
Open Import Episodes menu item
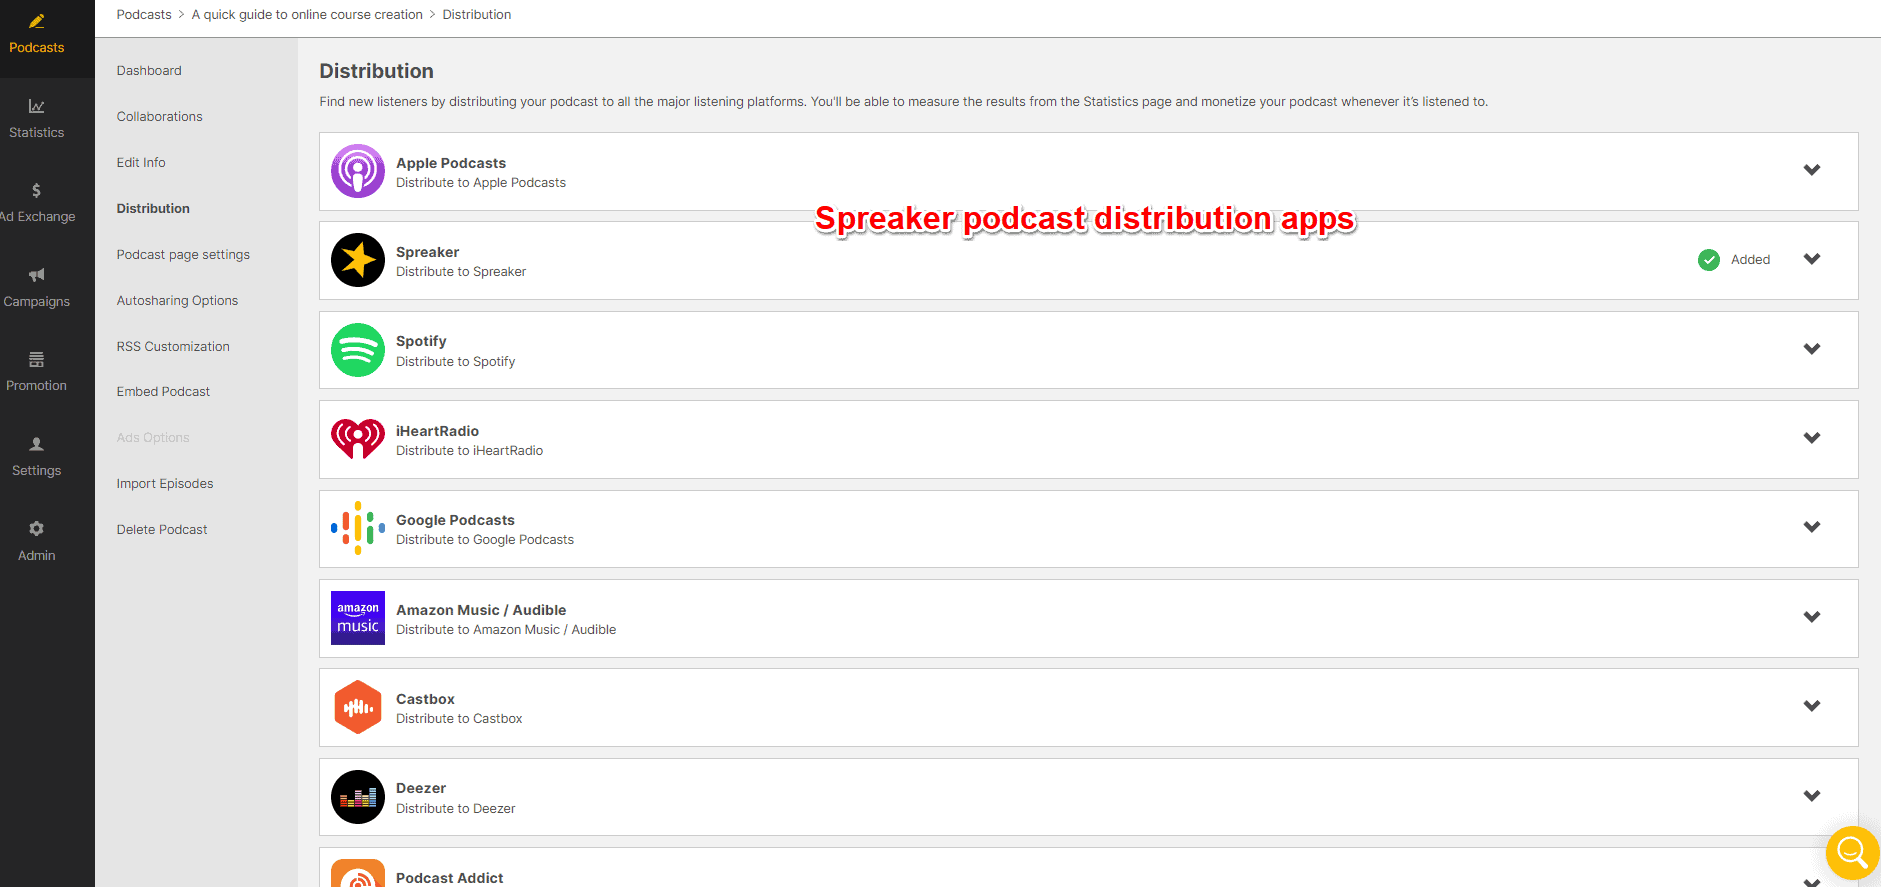click(x=165, y=484)
